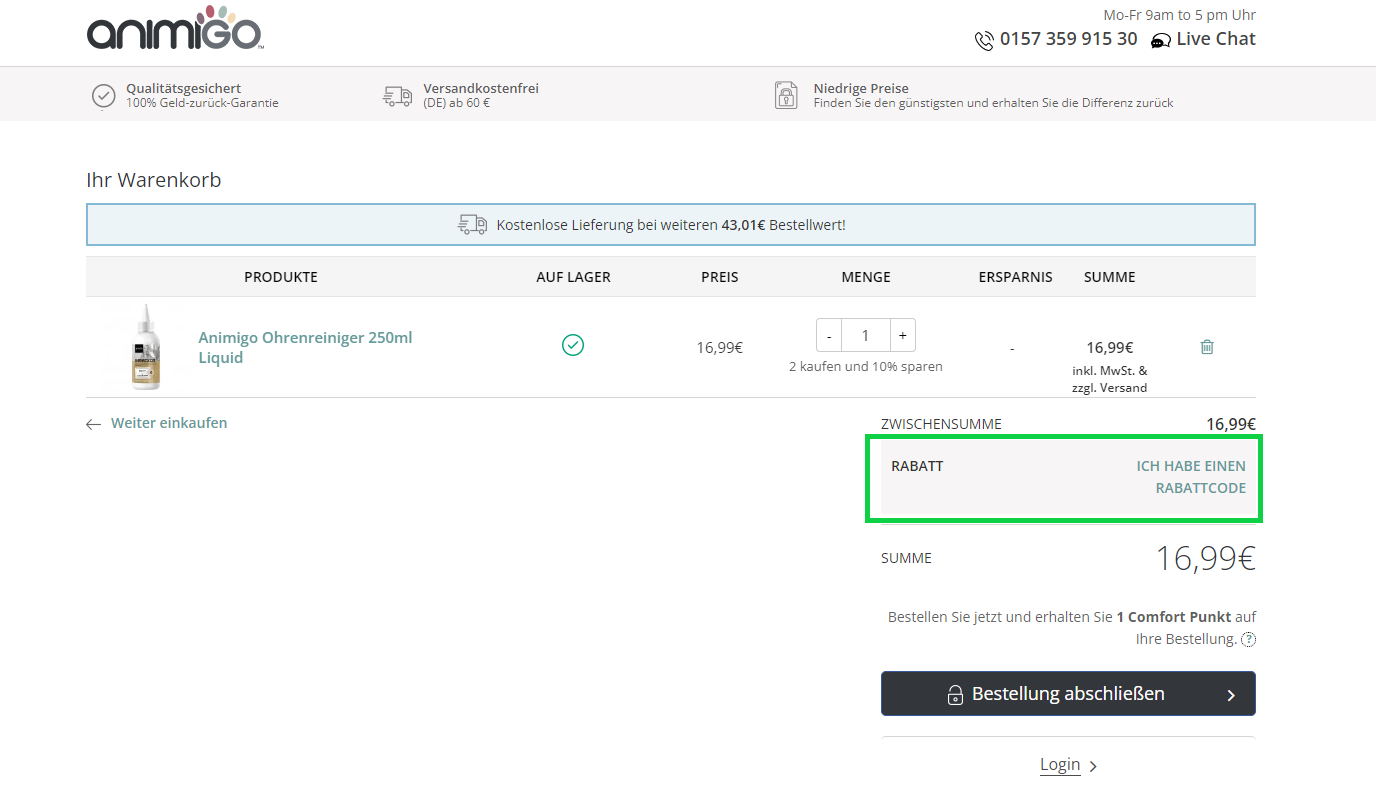Click the green in-stock check icon
The width and height of the screenshot is (1376, 788).
tap(573, 345)
